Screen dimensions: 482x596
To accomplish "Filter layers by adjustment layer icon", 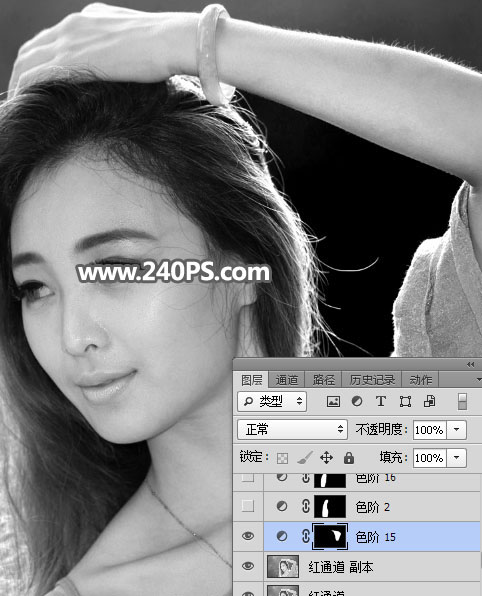I will pos(357,401).
